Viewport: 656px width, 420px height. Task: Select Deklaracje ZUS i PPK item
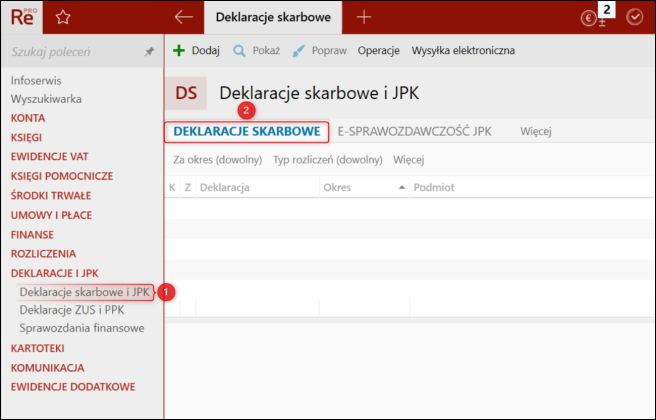point(72,310)
